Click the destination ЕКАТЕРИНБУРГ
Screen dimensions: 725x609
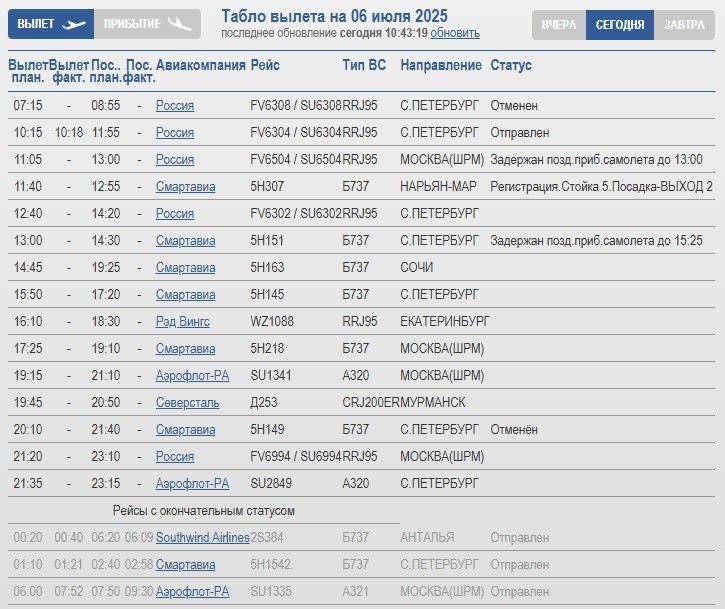pos(445,321)
